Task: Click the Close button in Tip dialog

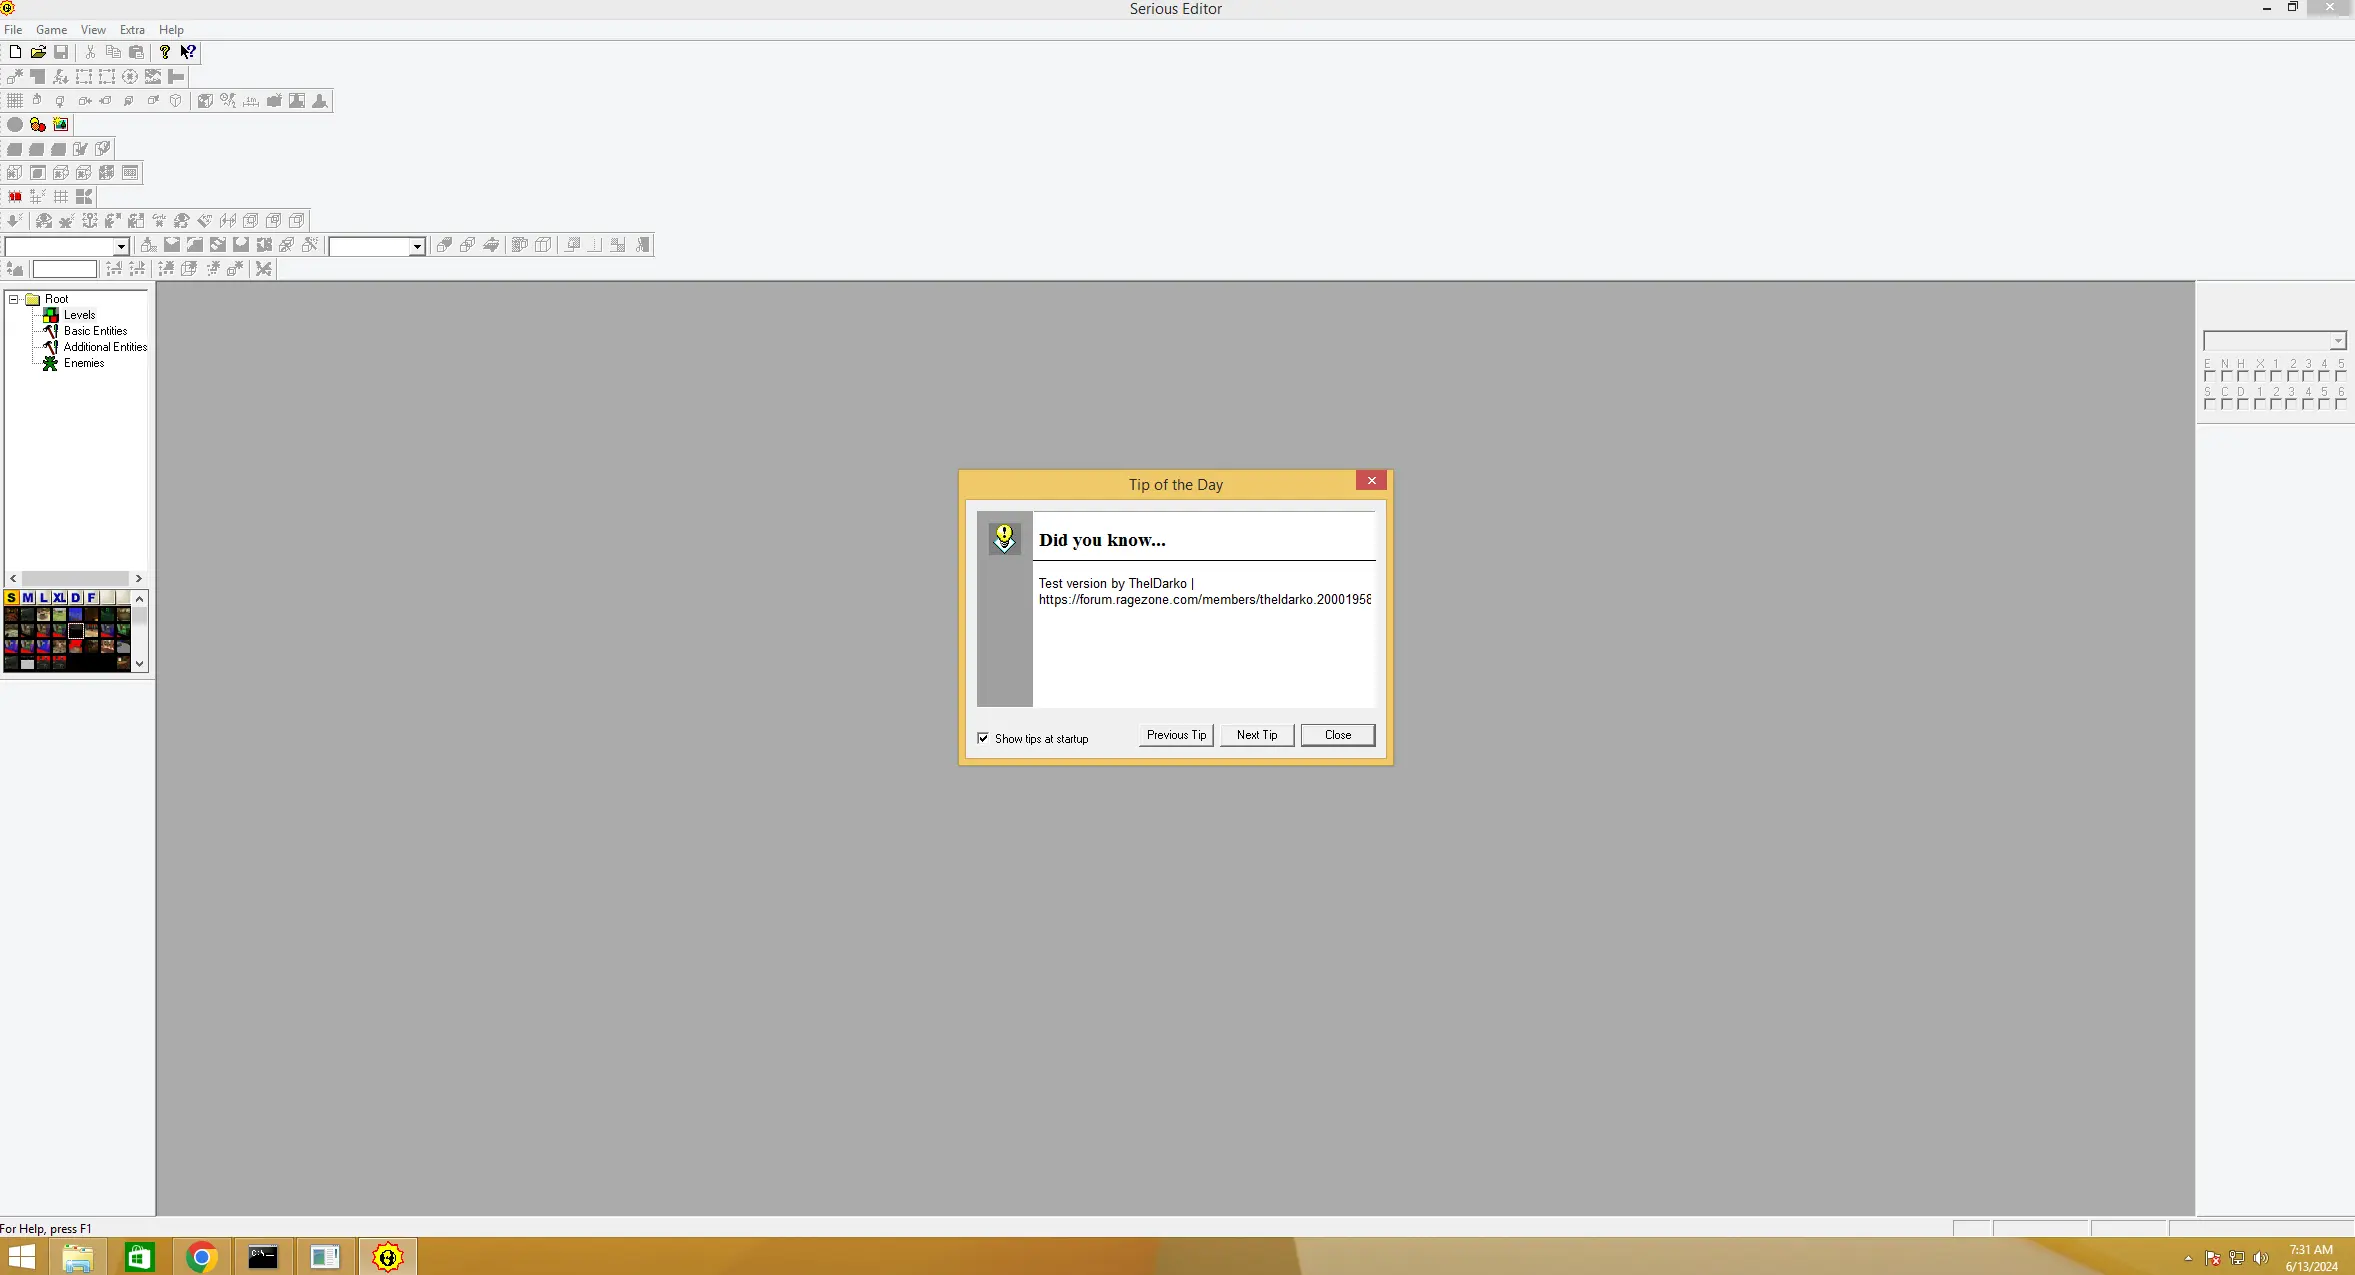Action: coord(1338,735)
